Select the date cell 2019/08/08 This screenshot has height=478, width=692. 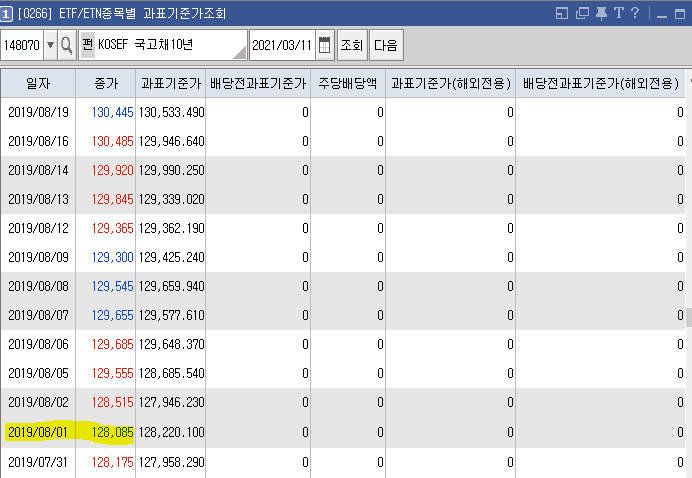38,286
